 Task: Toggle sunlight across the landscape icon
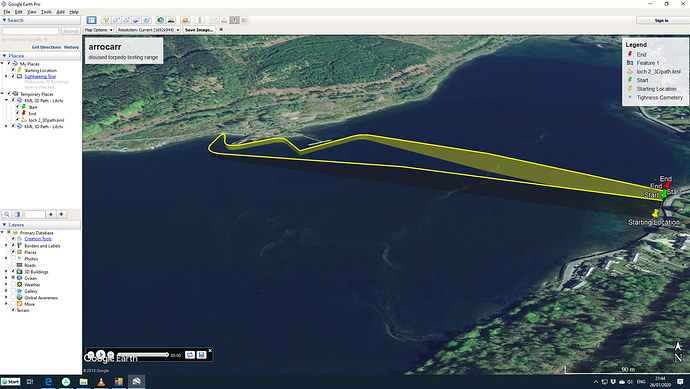pyautogui.click(x=171, y=20)
